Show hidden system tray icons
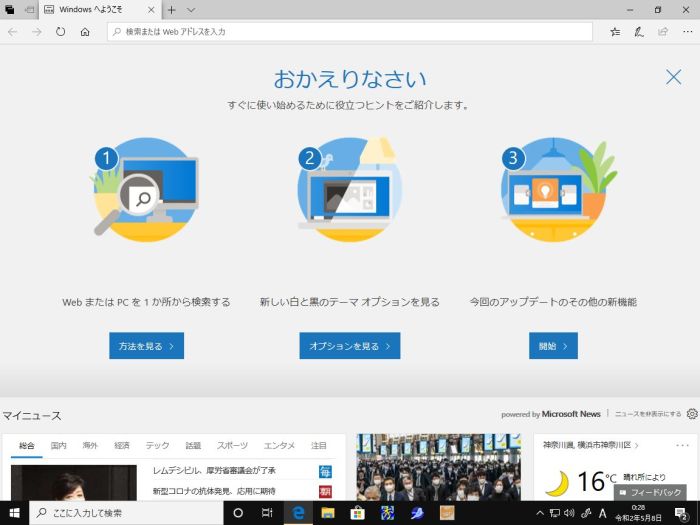 (540, 513)
